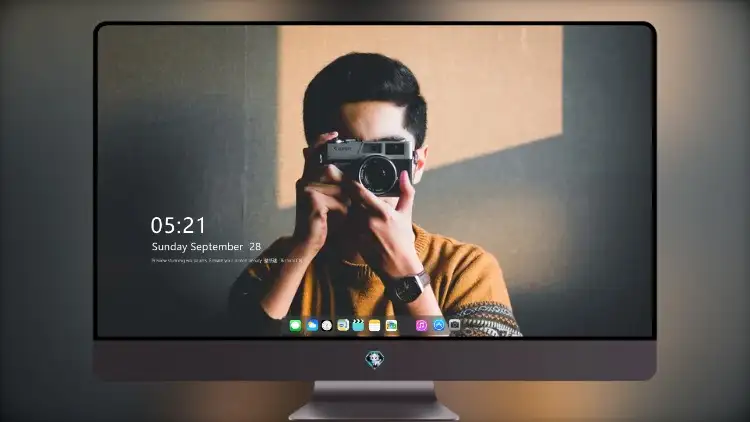
Task: Open the Weather app in the dock
Action: (x=312, y=325)
